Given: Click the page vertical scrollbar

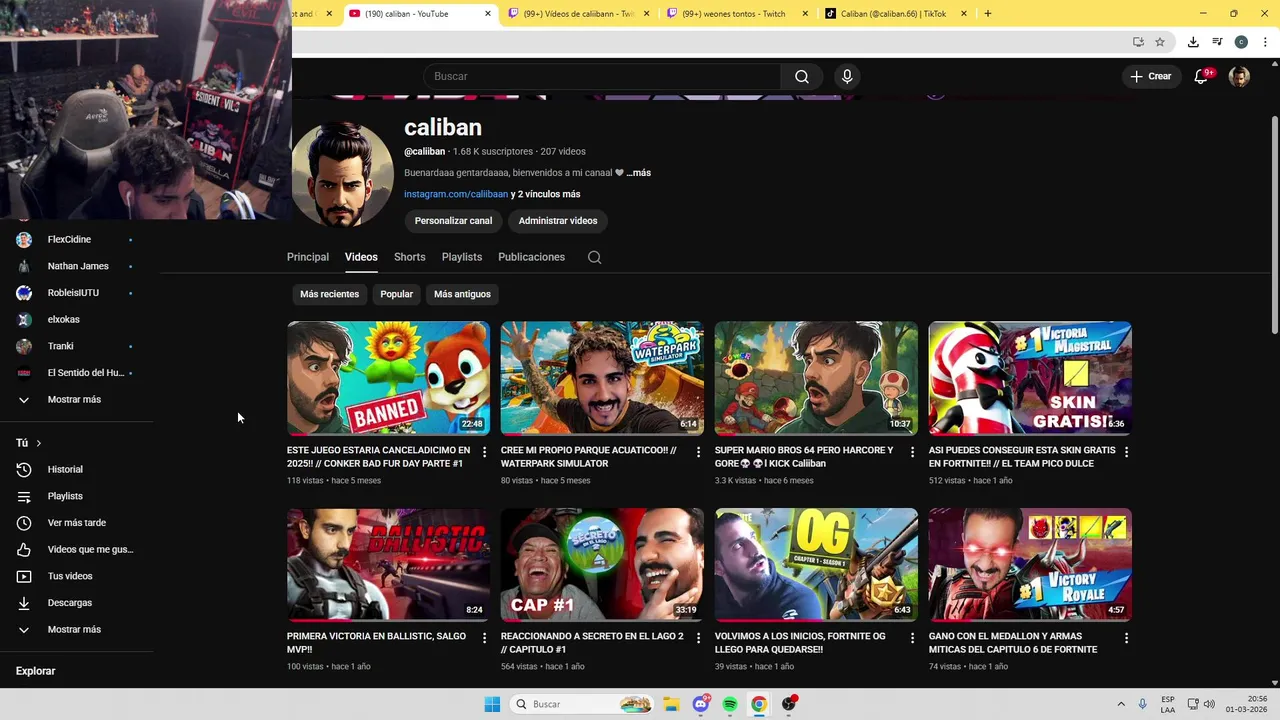Looking at the screenshot, I should [1274, 225].
